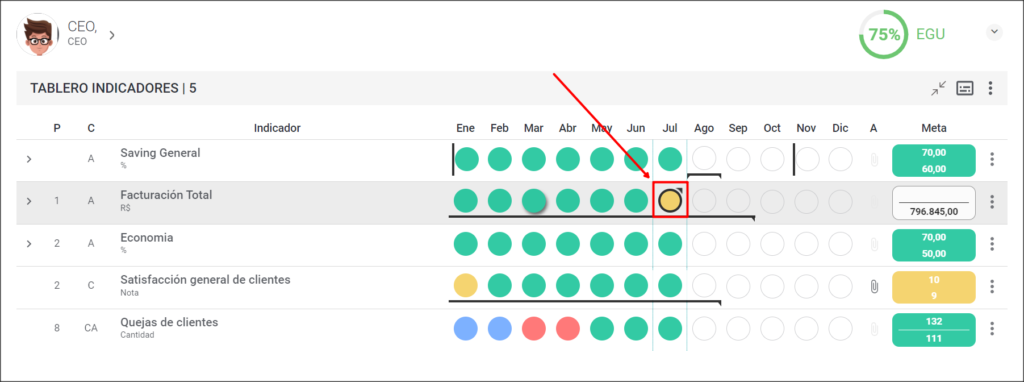Open the card view icon beside collapse arrows
This screenshot has height=382, width=1024.
965,88
